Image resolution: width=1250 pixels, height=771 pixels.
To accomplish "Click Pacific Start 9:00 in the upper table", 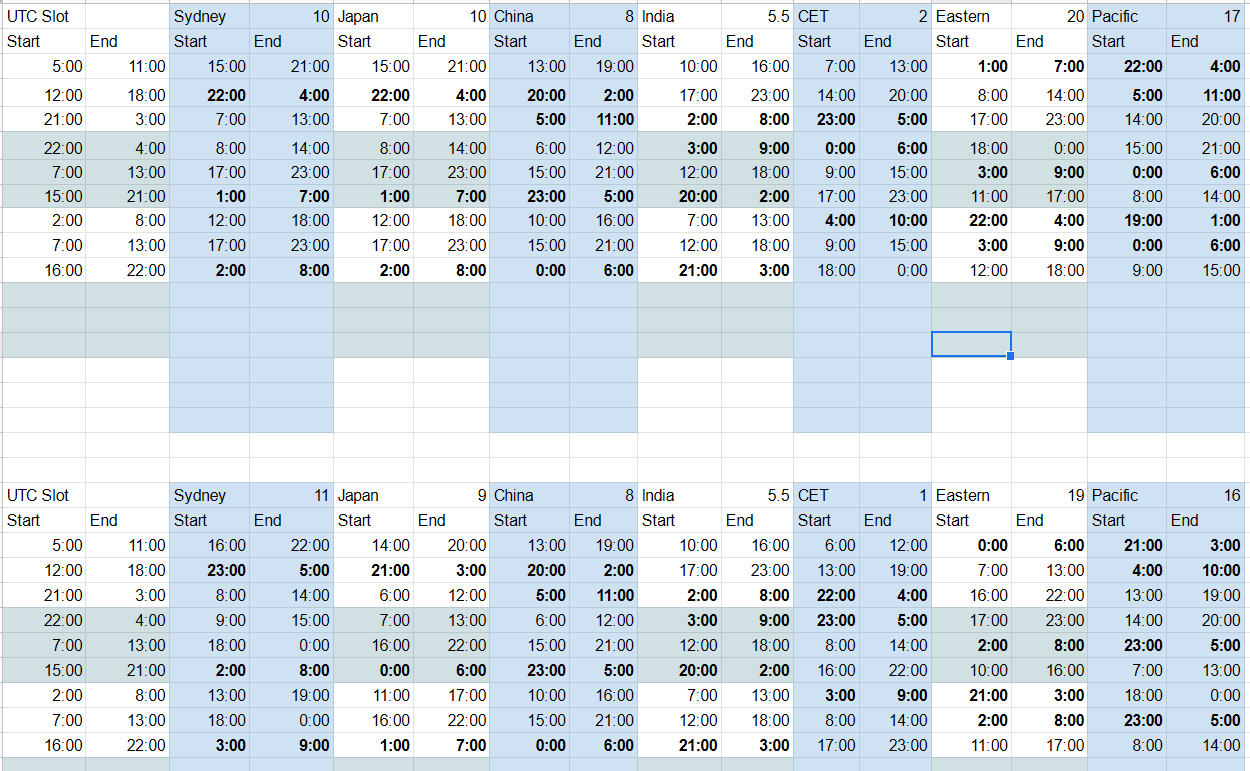I will [1127, 270].
